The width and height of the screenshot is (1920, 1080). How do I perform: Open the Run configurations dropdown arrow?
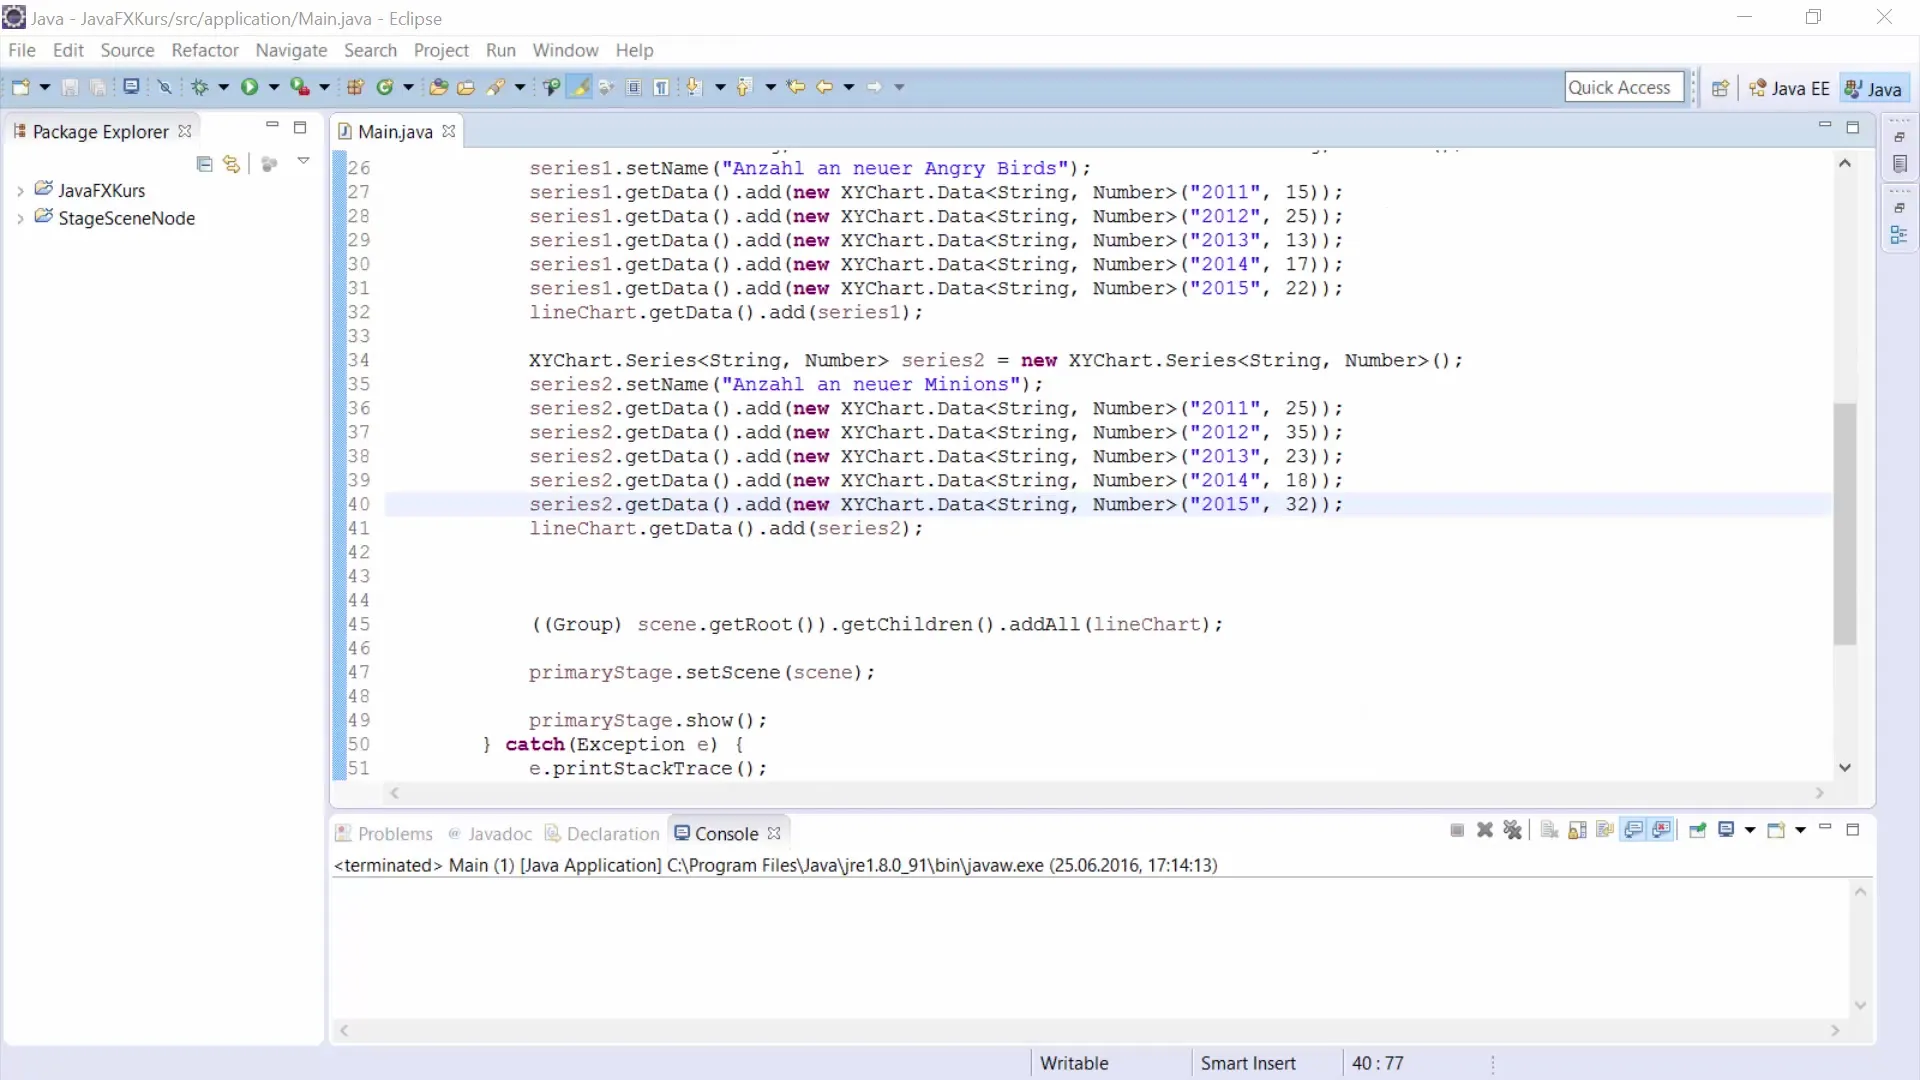click(x=274, y=87)
